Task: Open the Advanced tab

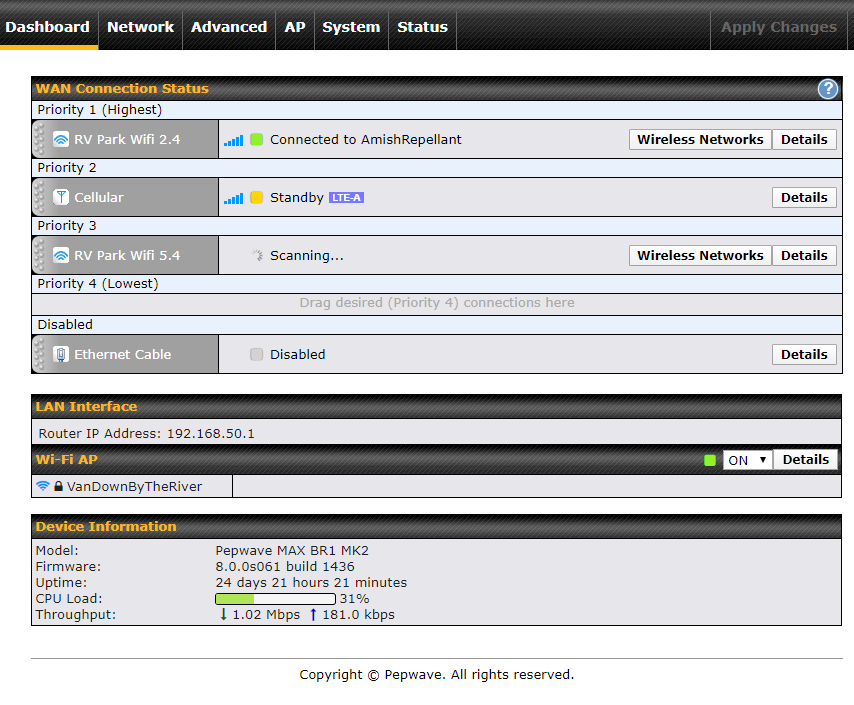Action: (229, 27)
